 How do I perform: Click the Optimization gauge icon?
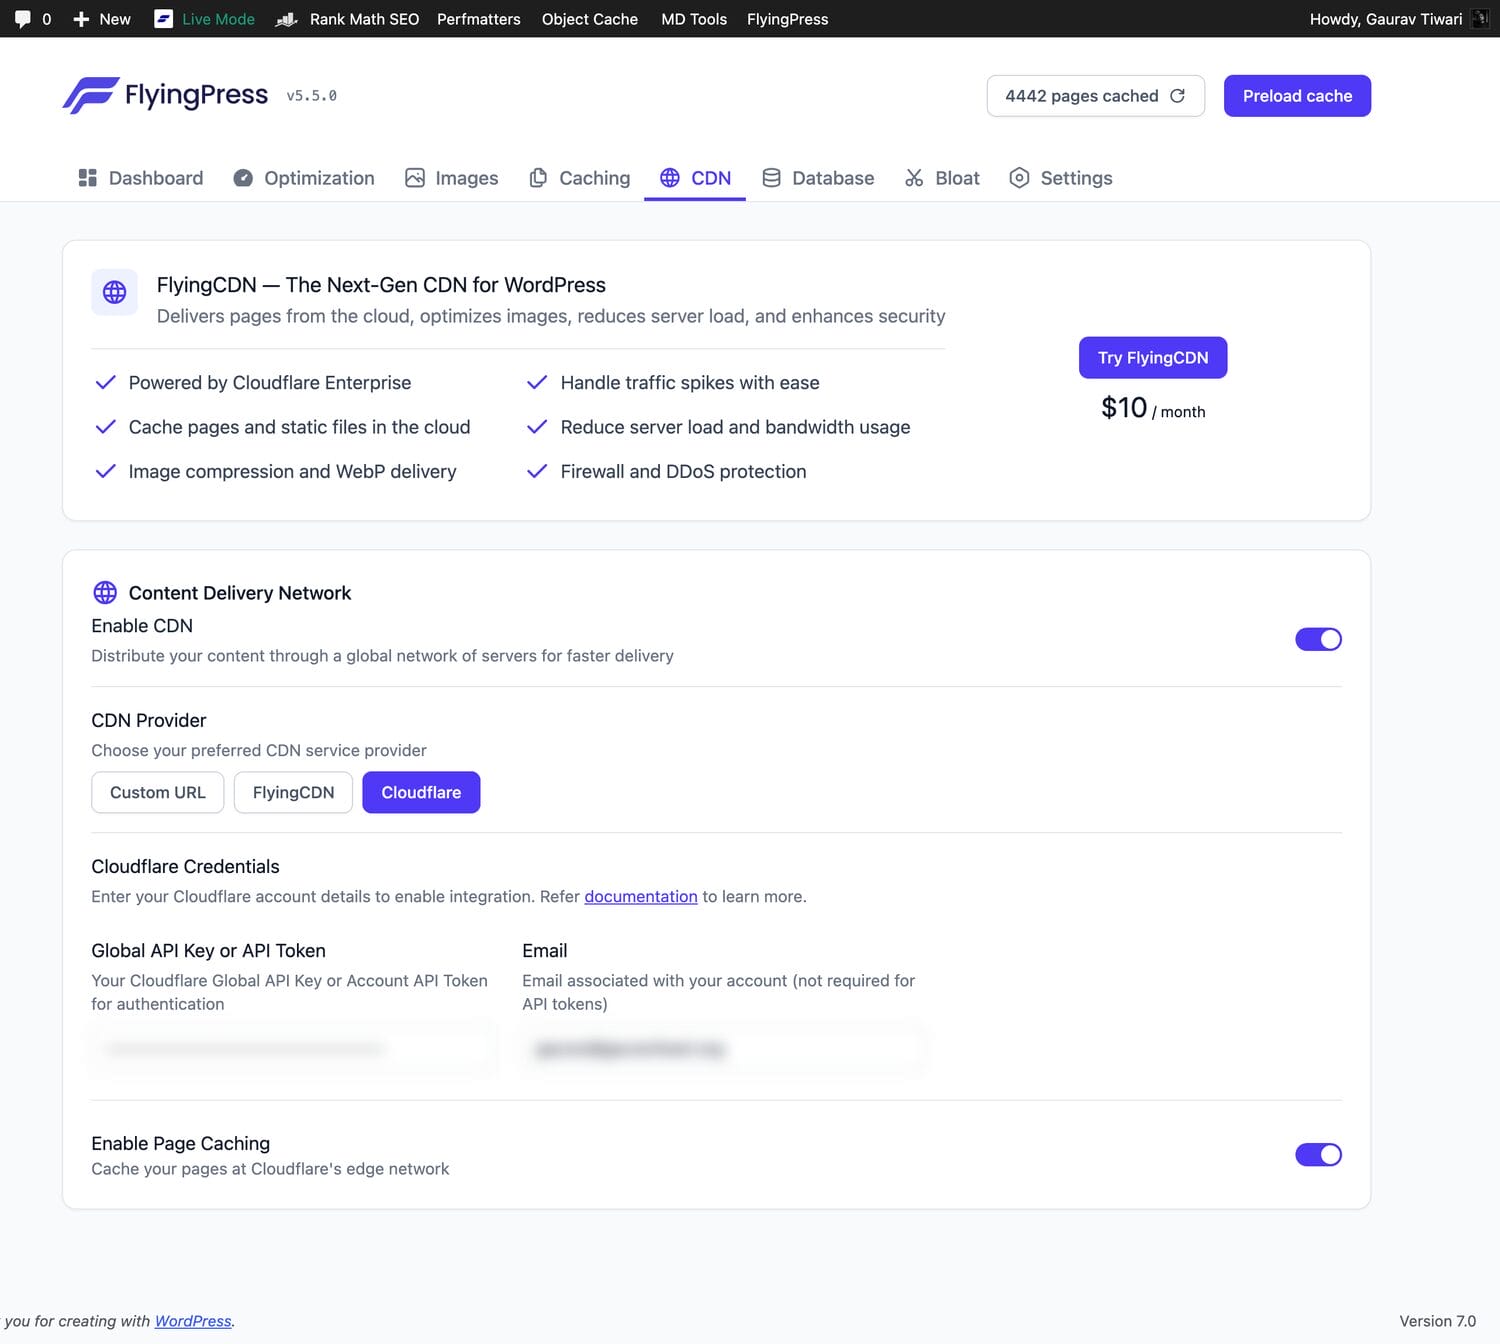[243, 178]
